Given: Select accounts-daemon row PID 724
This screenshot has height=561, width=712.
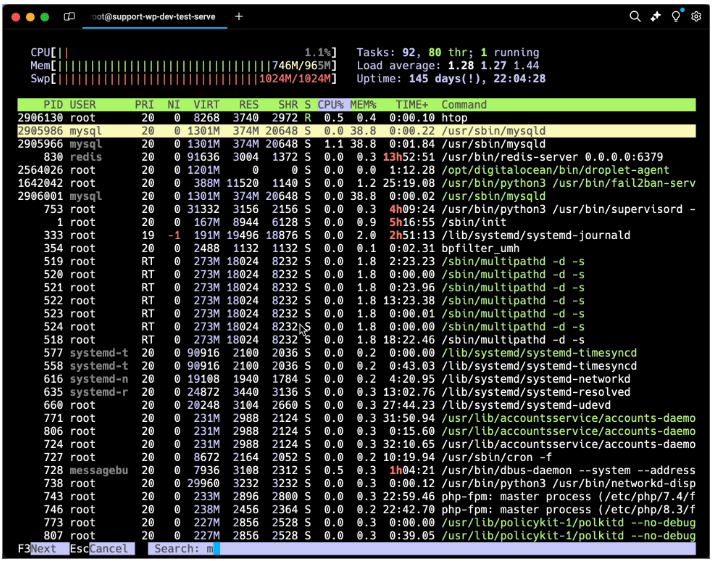Looking at the screenshot, I should [356, 444].
